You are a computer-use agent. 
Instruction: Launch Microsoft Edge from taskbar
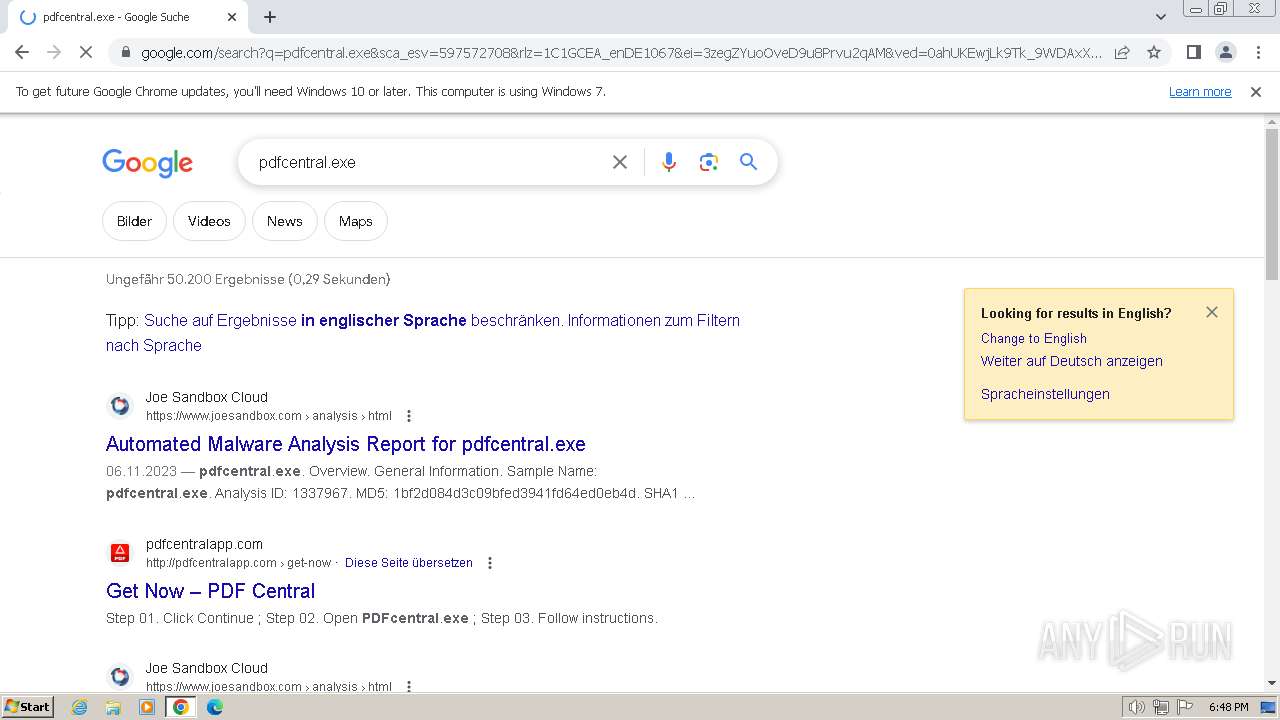pos(215,707)
